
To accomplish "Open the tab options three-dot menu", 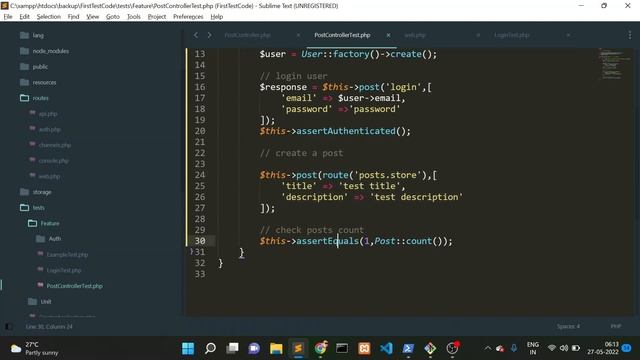I will (630, 35).
